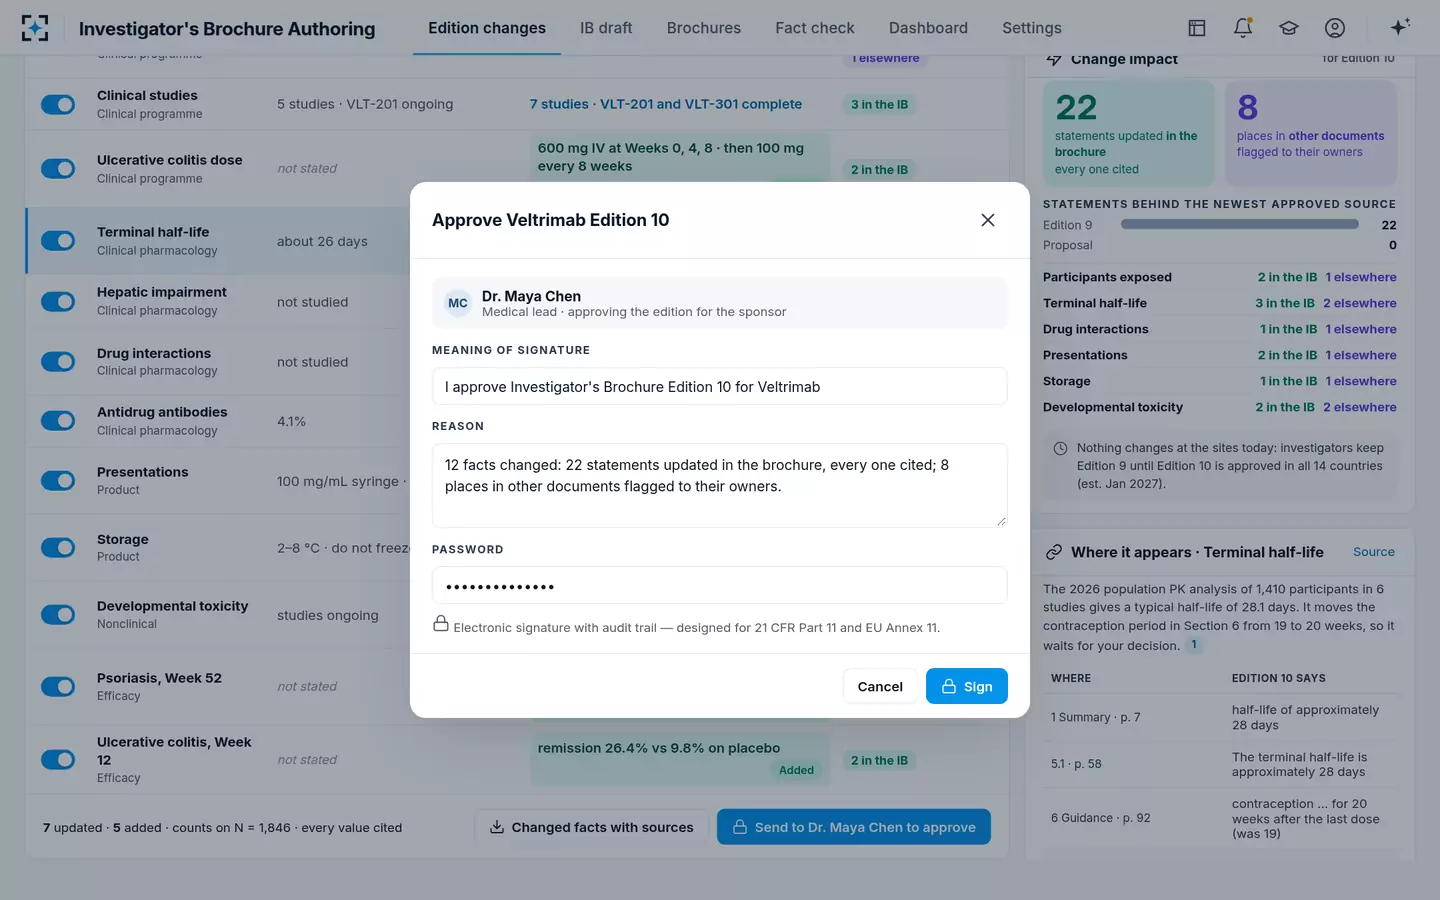The height and width of the screenshot is (900, 1440).
Task: Open the user account icon
Action: point(1335,28)
